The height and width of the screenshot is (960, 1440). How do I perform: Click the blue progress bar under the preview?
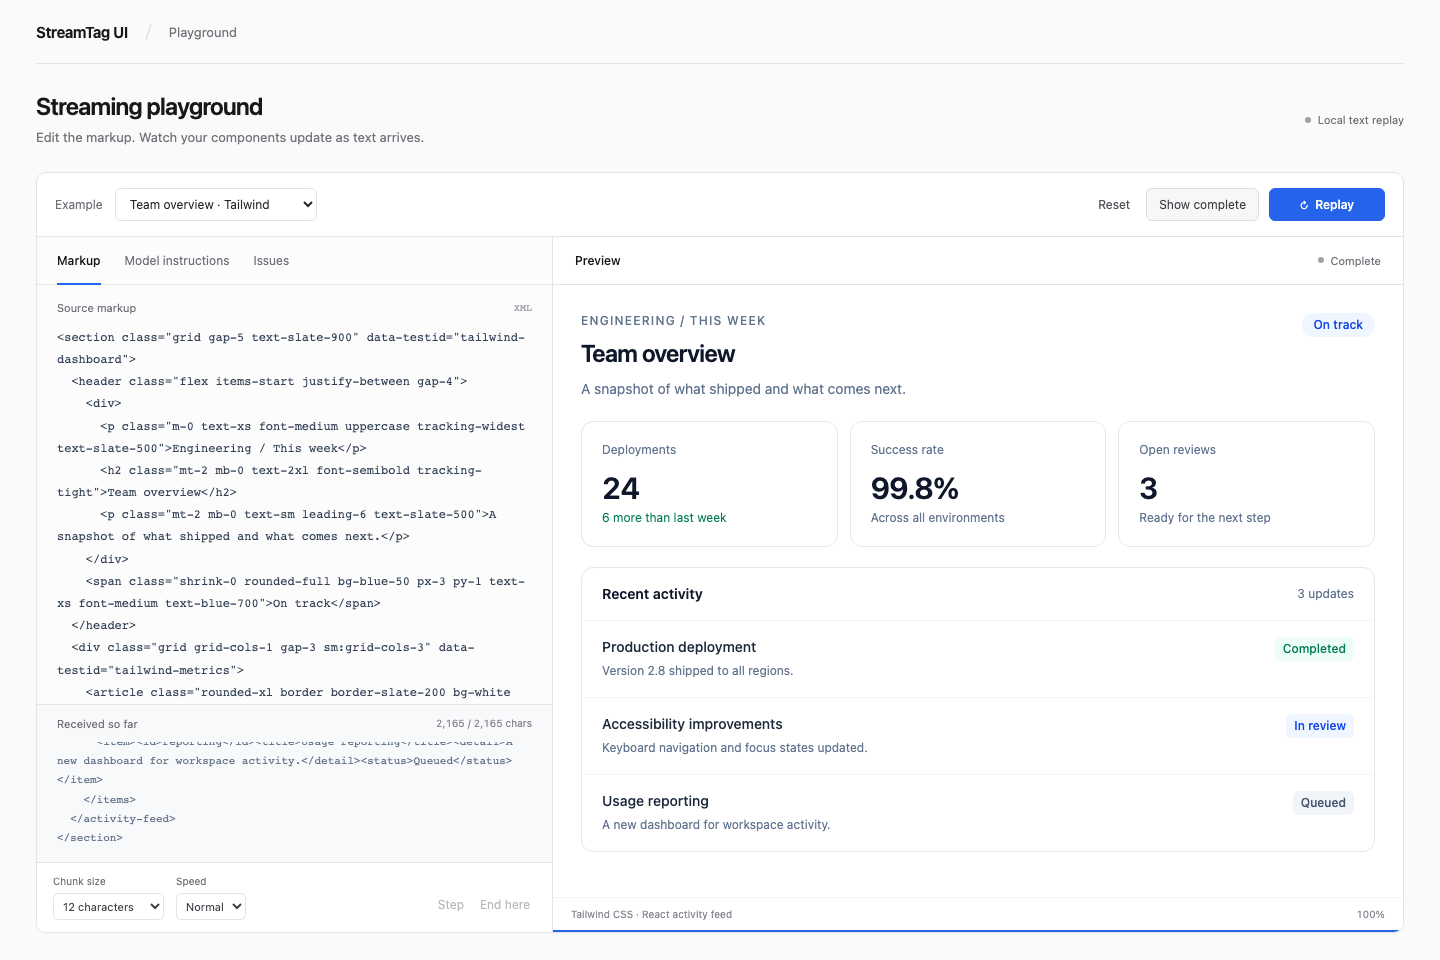(x=978, y=931)
